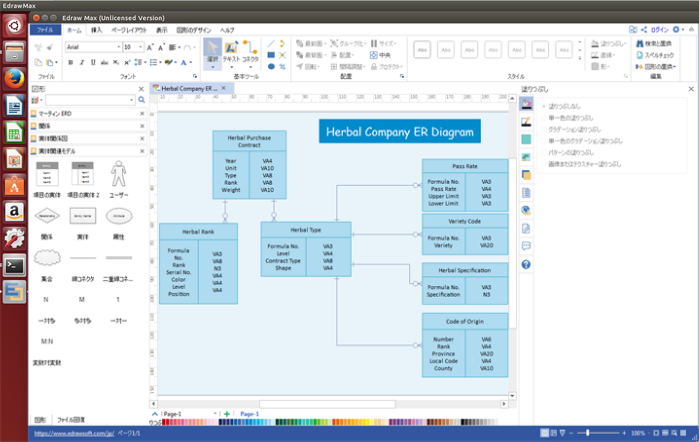This screenshot has height=442, width=699.
Task: Click the スペルチェック spell check button
Action: coord(655,55)
